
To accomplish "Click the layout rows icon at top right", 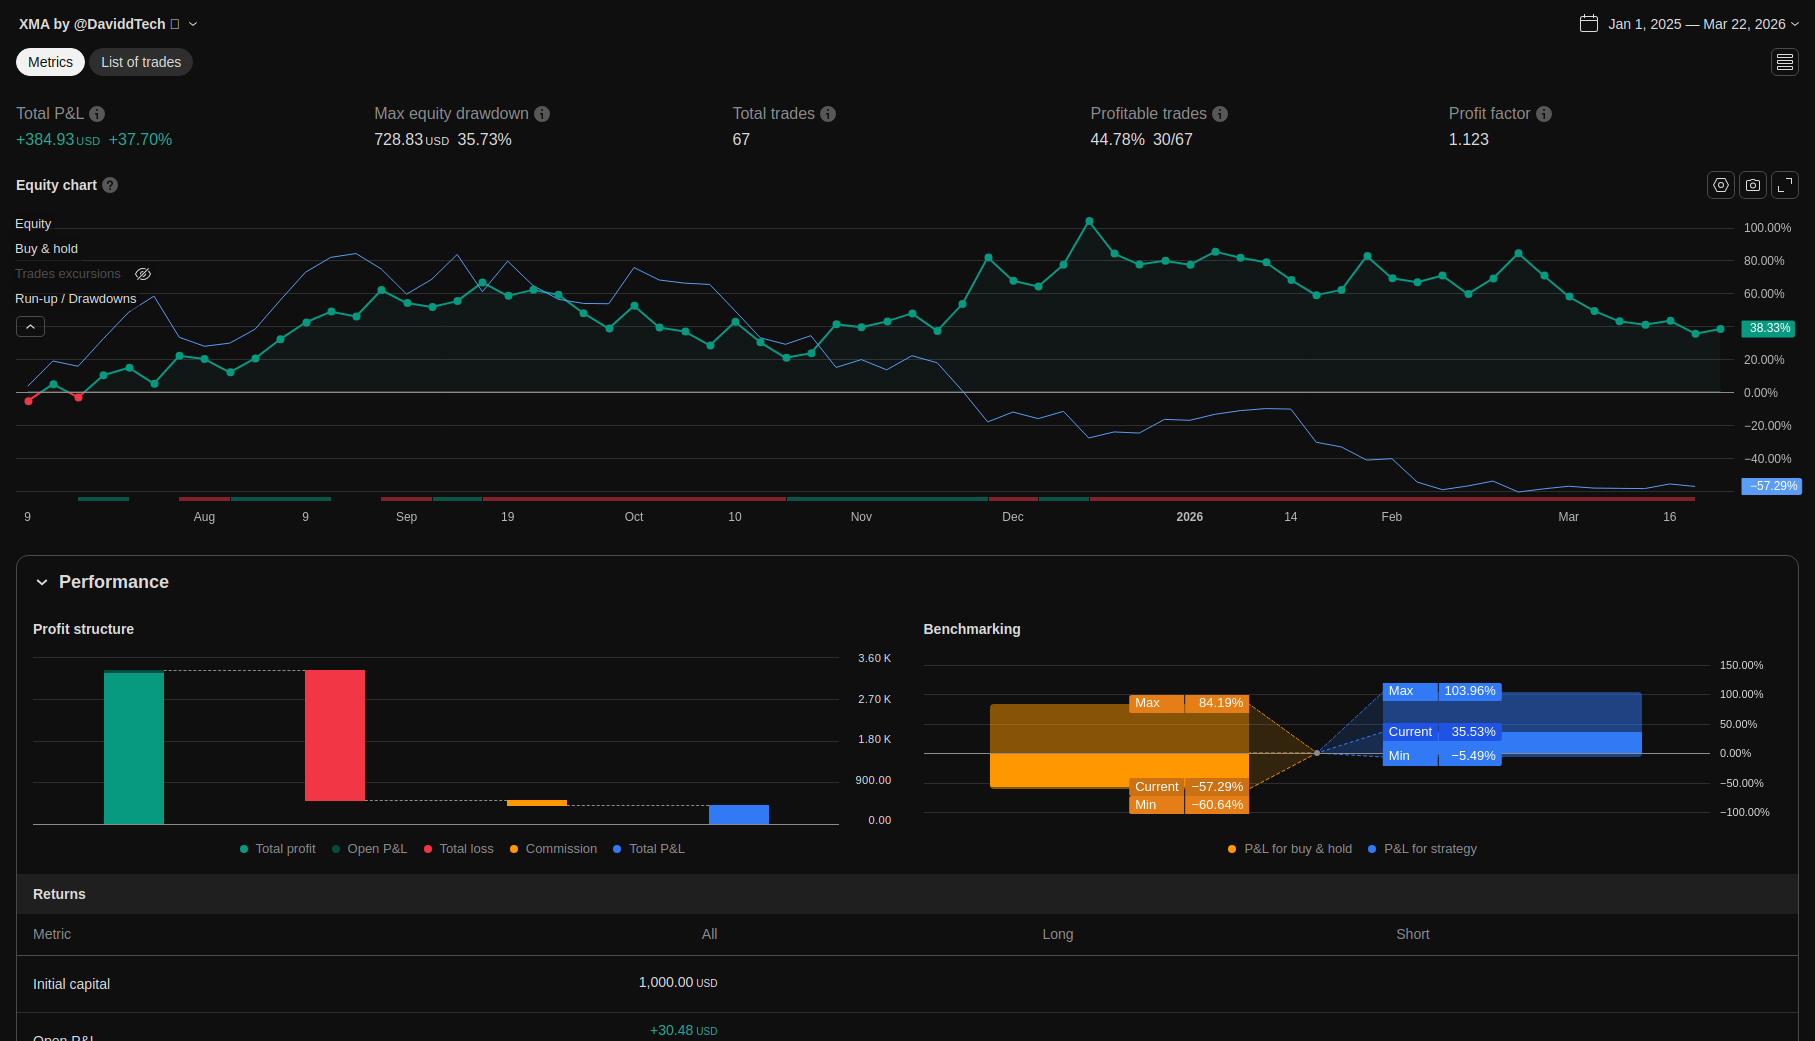I will tap(1785, 62).
